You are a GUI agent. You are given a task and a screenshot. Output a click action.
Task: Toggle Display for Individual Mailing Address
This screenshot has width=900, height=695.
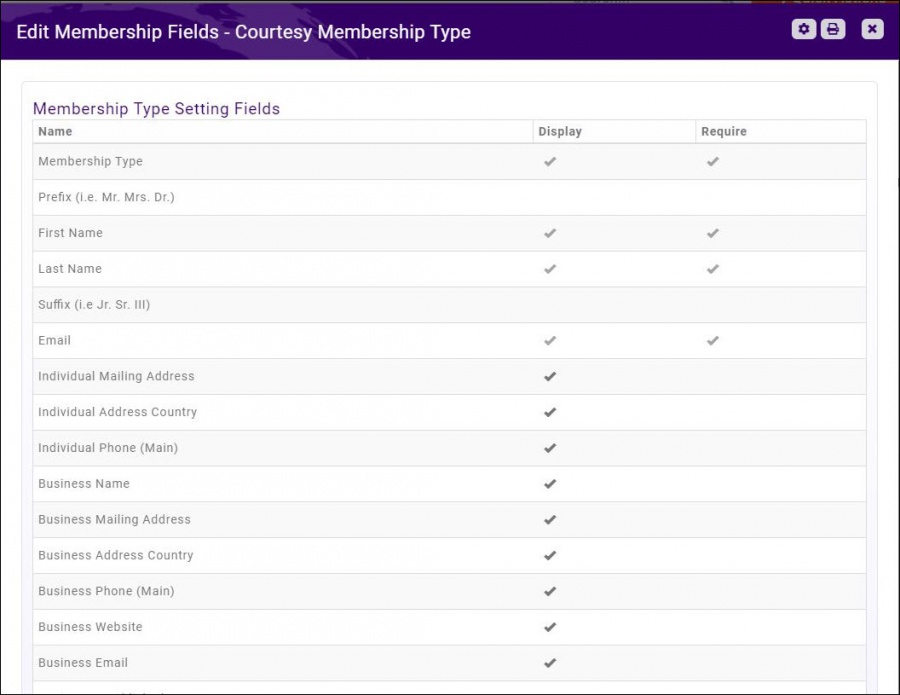pos(549,376)
